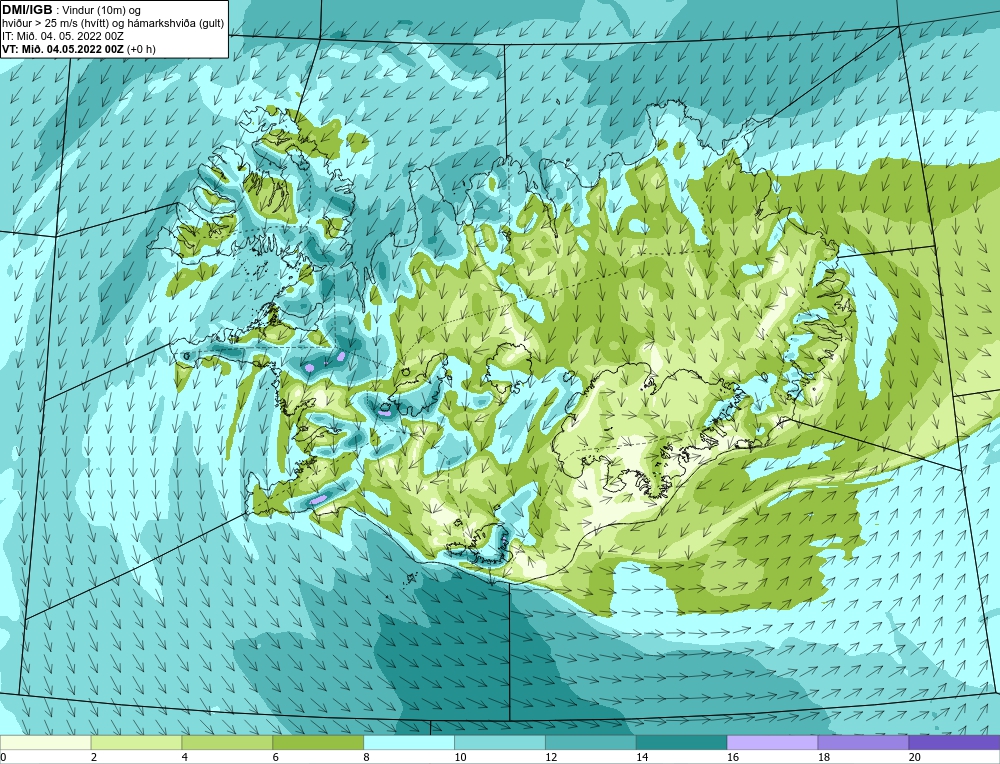This screenshot has height=764, width=1000.
Task: Select the olive green 6–8 m/s legend swatch
Action: 318,742
